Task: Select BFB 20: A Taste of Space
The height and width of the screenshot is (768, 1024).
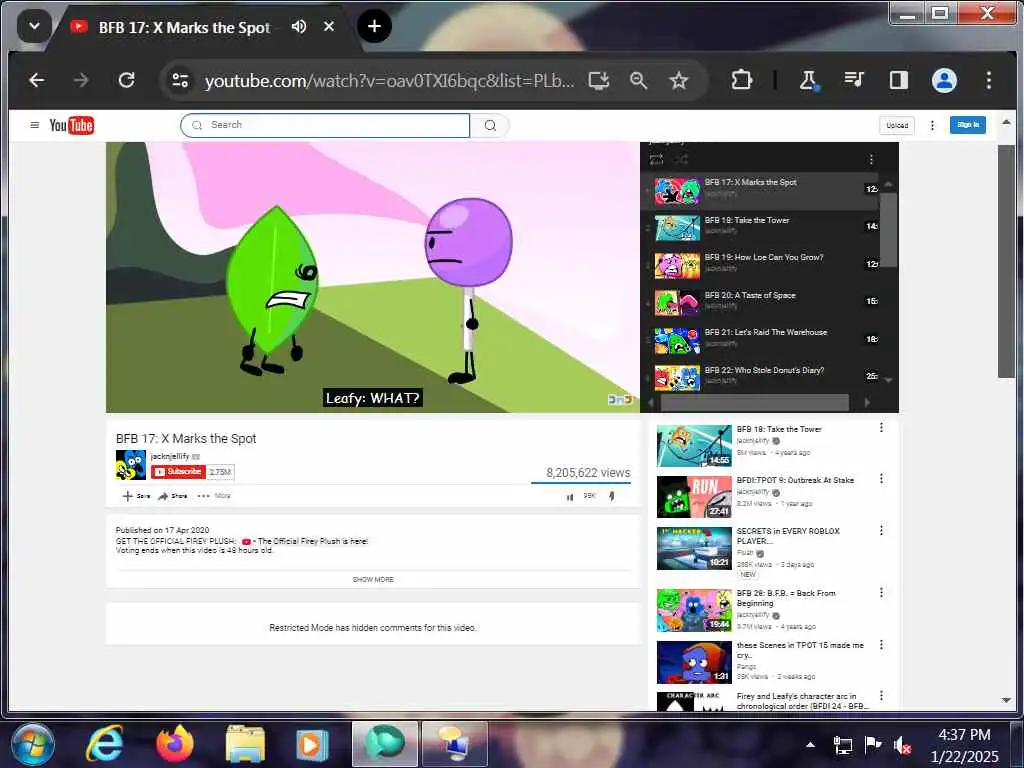Action: [761, 302]
